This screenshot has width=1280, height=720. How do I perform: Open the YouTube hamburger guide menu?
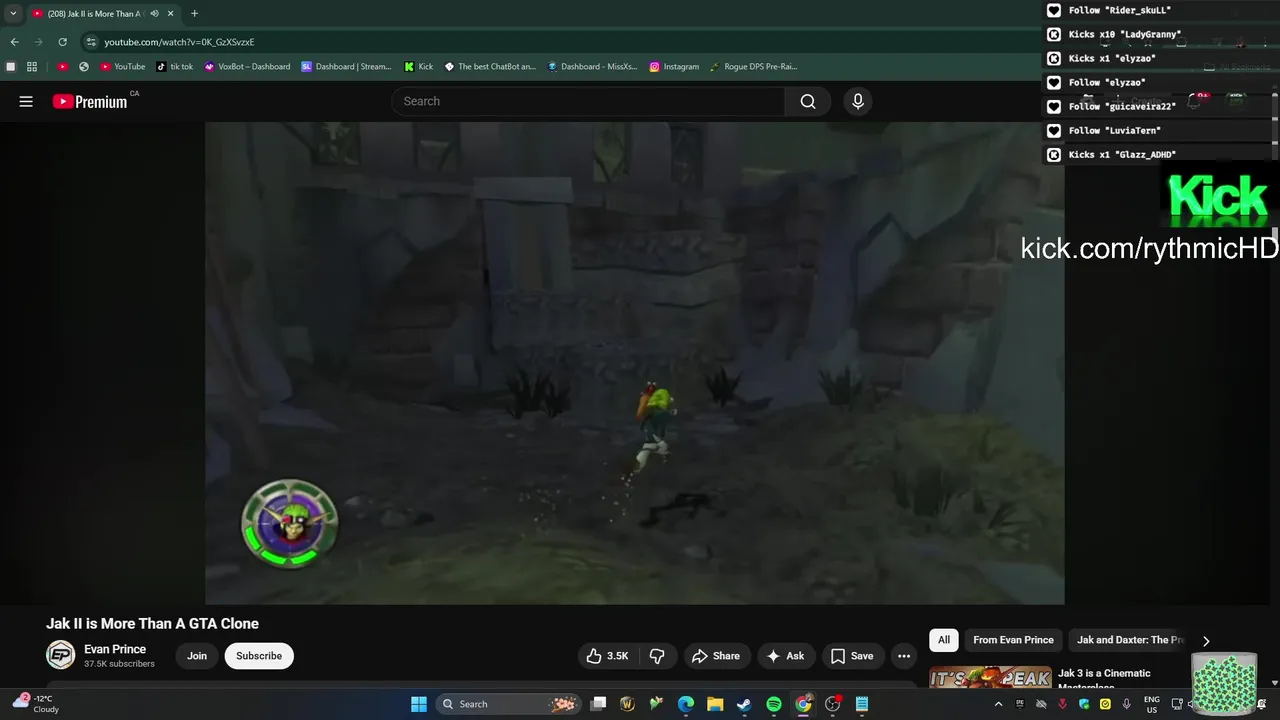point(26,101)
